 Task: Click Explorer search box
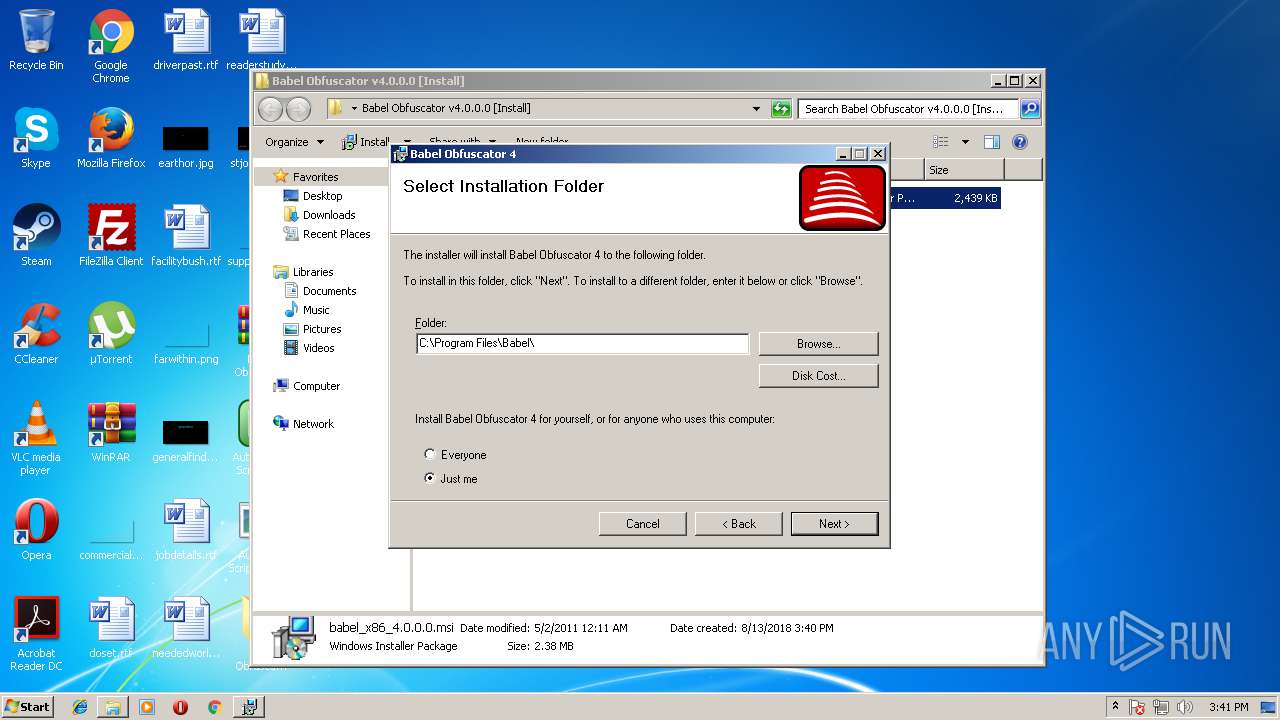pyautogui.click(x=908, y=109)
